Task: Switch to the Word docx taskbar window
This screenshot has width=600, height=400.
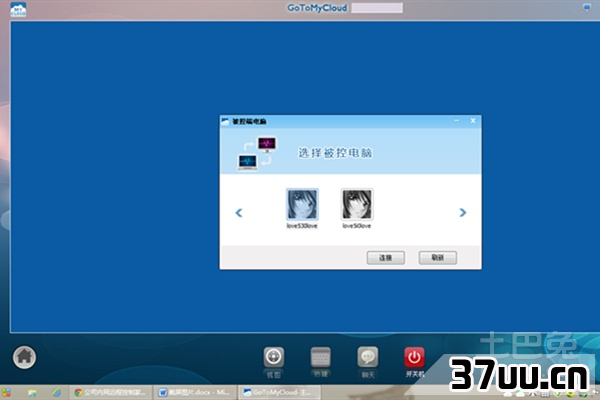Action: click(194, 392)
